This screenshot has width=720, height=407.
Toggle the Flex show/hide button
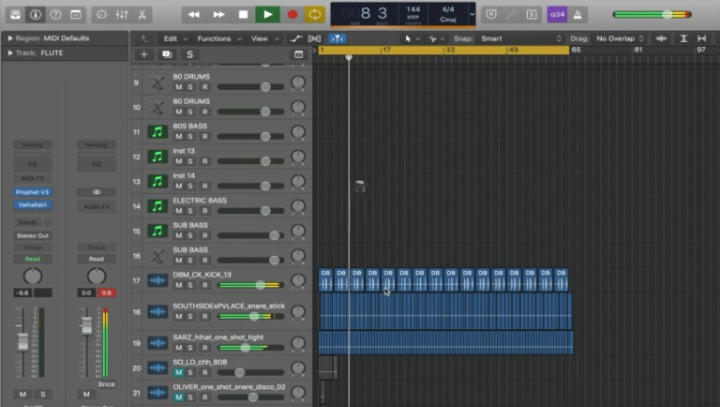[315, 39]
